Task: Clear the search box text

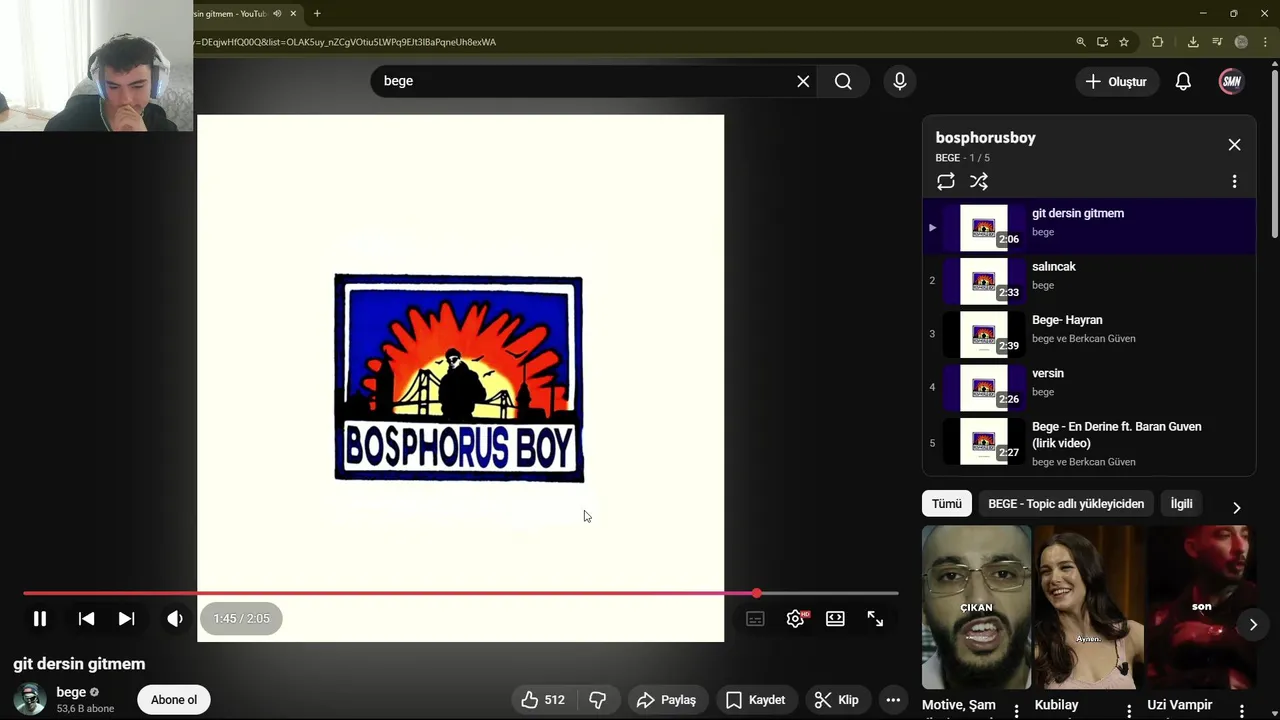Action: (x=803, y=81)
